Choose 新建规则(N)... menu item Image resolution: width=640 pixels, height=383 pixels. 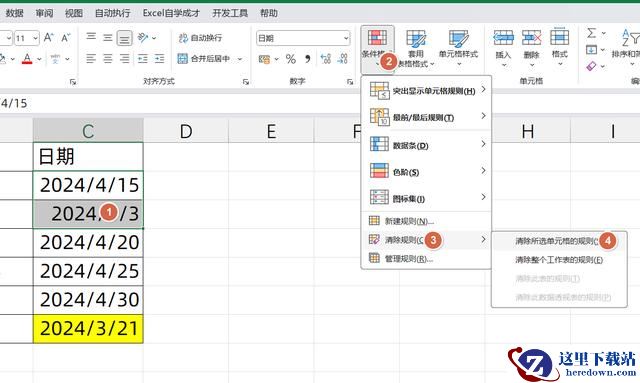[x=426, y=221]
